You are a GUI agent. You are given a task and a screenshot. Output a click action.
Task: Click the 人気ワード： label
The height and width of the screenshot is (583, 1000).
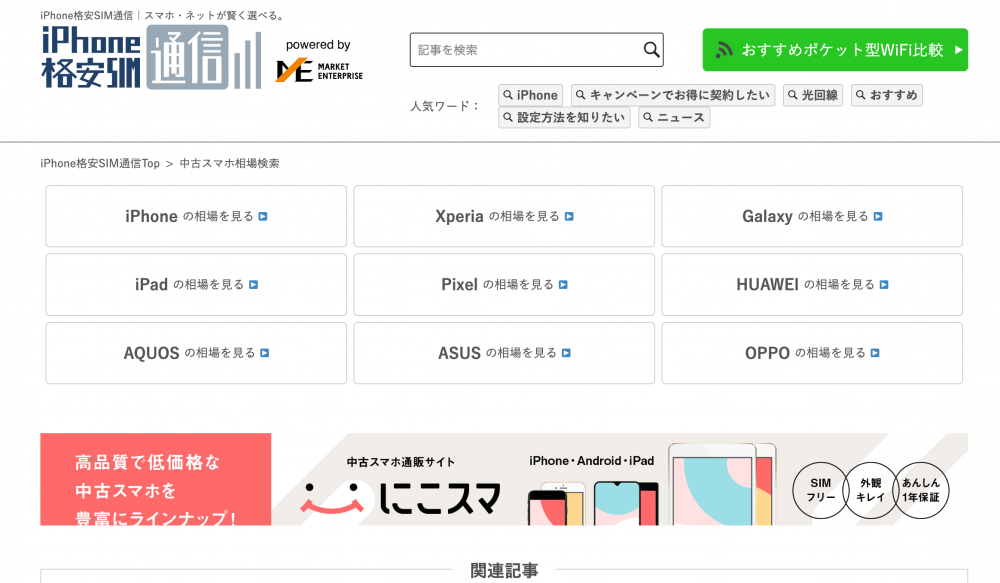click(445, 106)
